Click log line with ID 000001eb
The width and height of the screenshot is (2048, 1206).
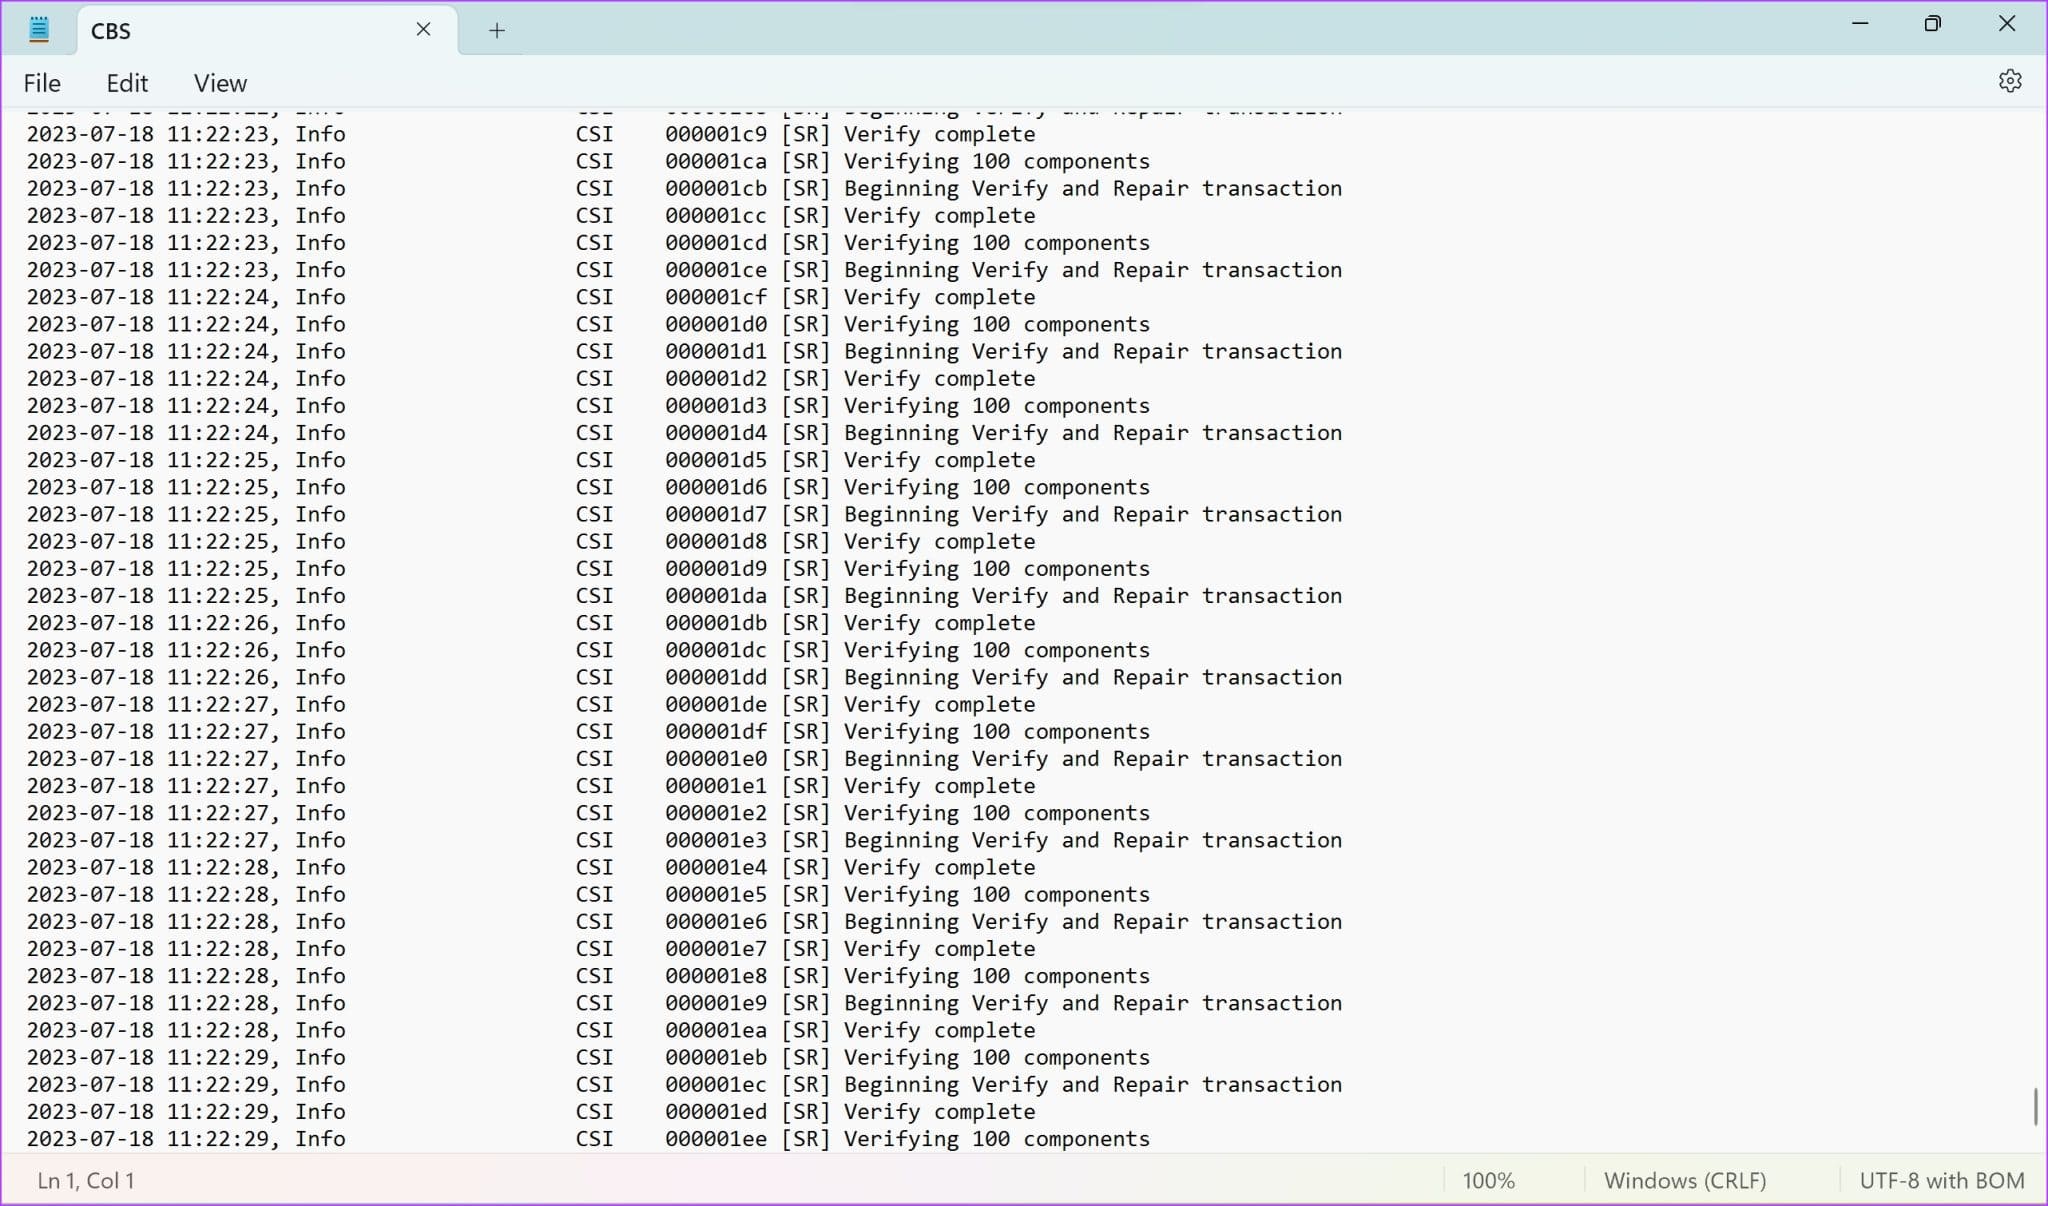[x=588, y=1057]
